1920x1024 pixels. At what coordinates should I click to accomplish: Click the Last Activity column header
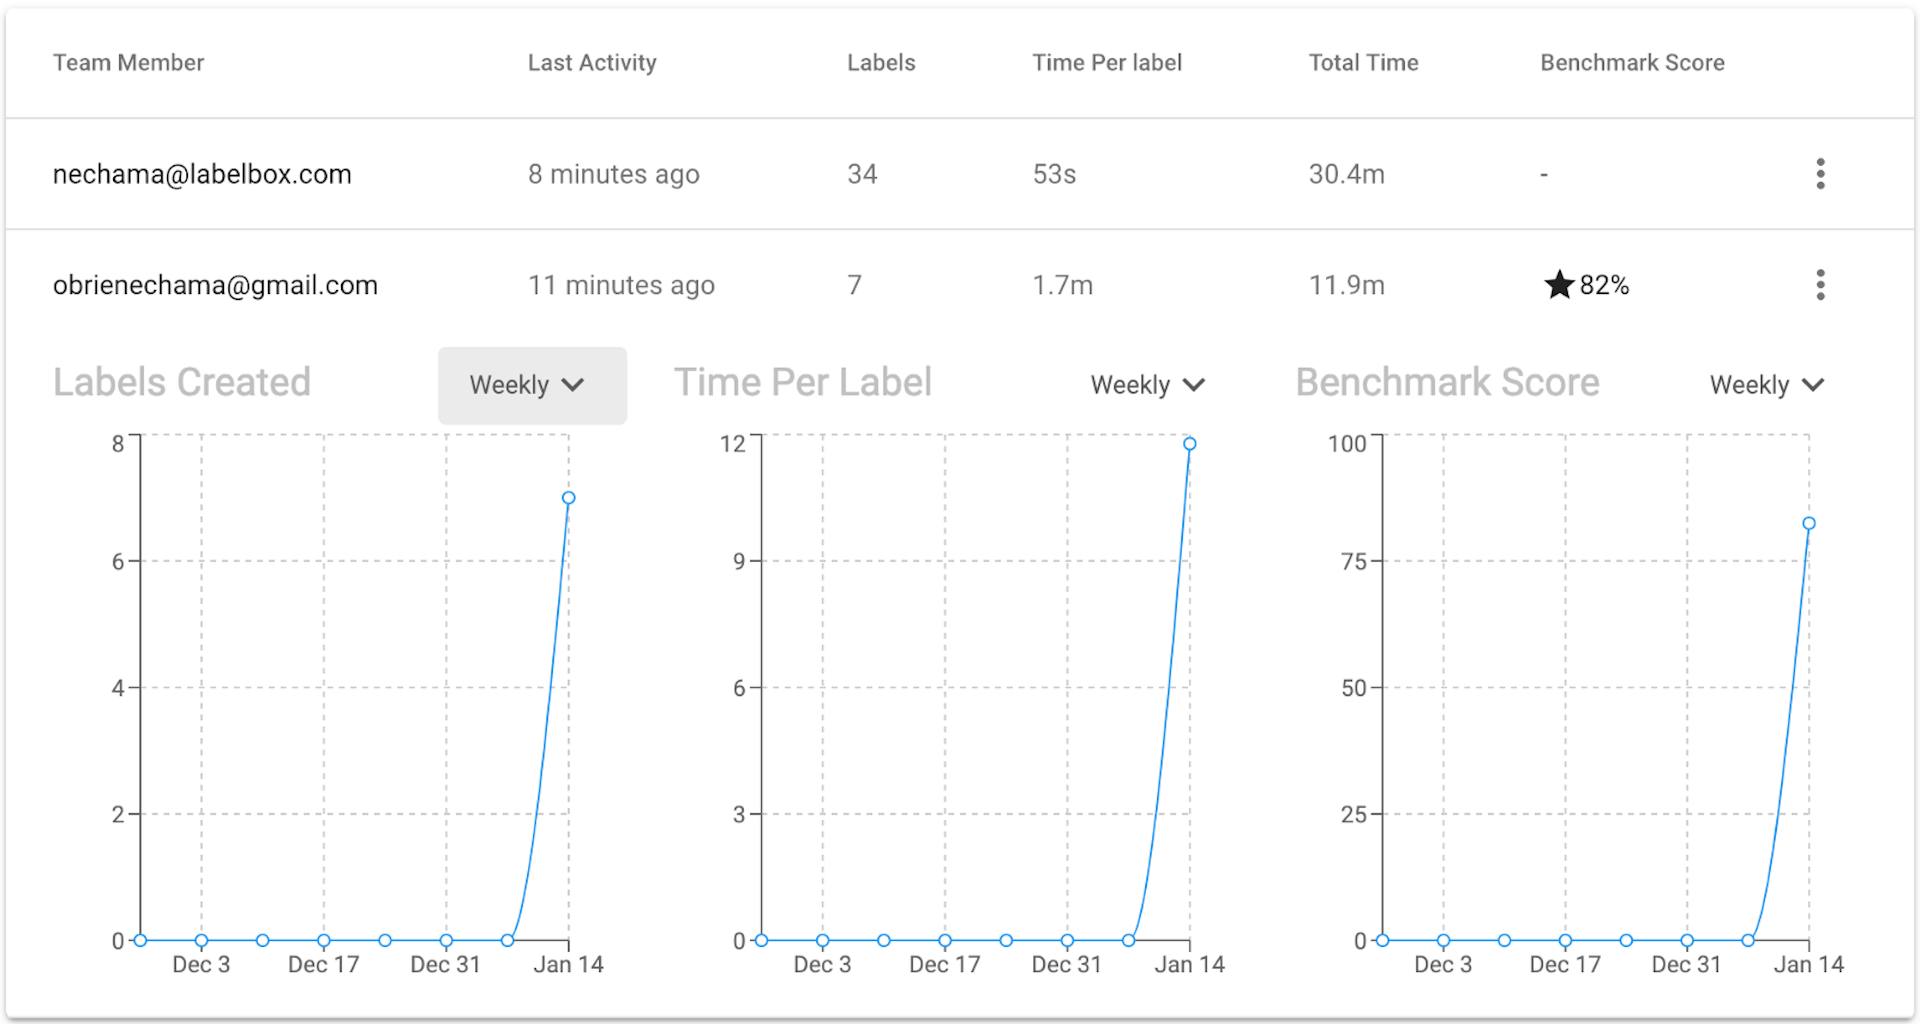point(592,62)
